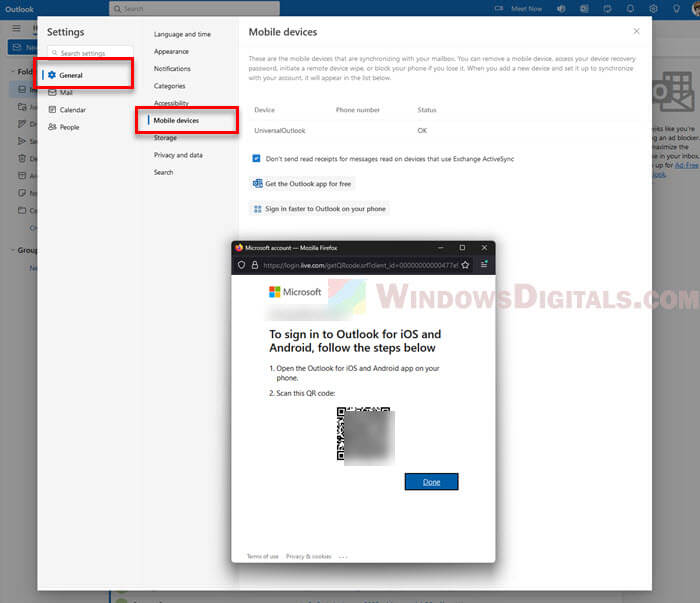The height and width of the screenshot is (603, 700).
Task: Click Sign in faster to Outlook on your phone
Action: tap(319, 209)
